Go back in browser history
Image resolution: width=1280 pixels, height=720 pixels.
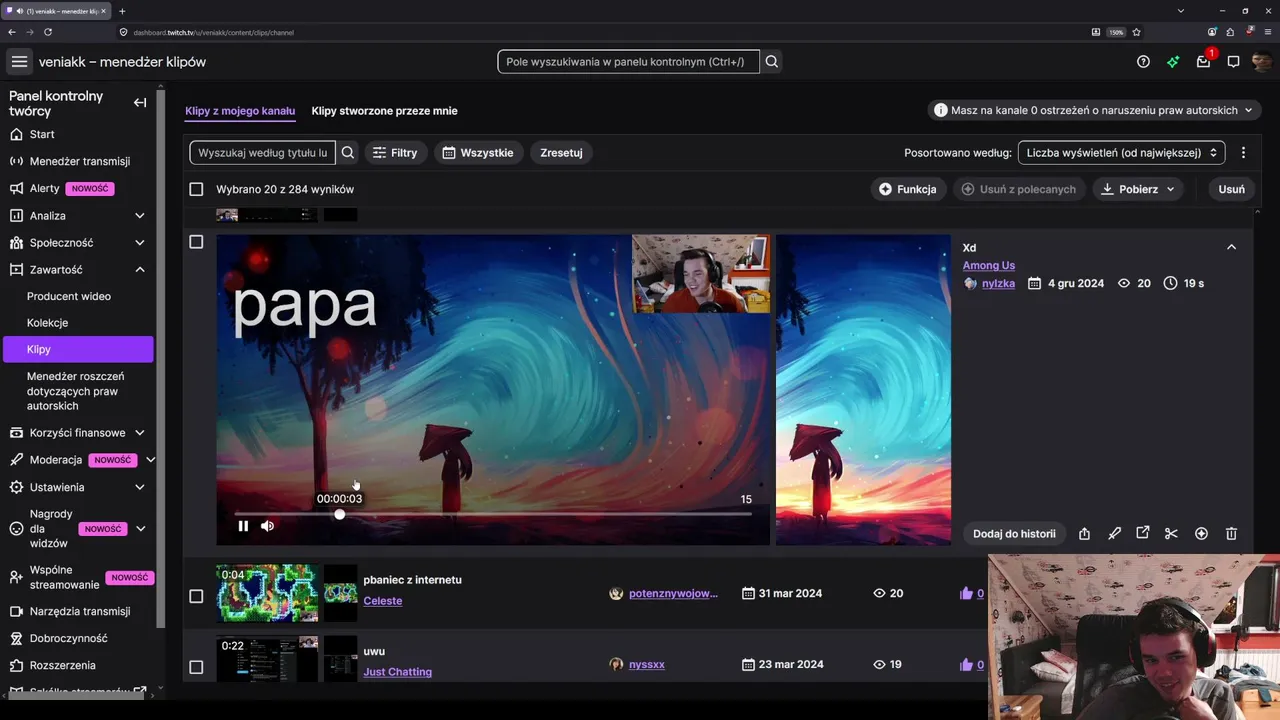coord(12,32)
